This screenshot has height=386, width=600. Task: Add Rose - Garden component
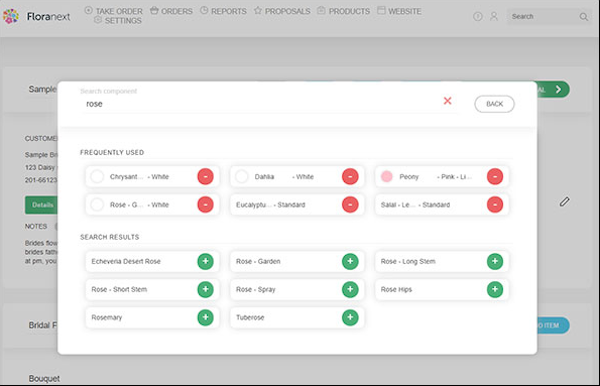(x=350, y=261)
